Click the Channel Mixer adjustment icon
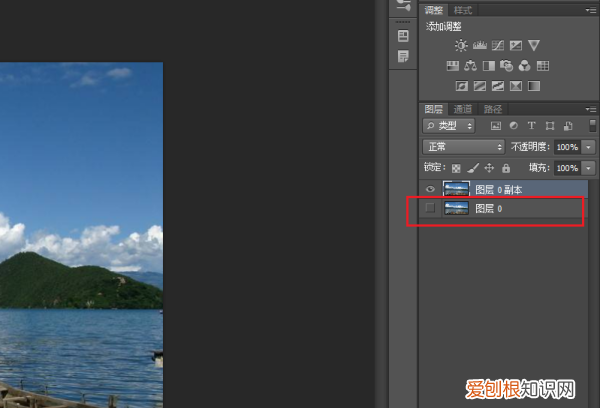Viewport: 600px width, 408px height. tap(525, 66)
